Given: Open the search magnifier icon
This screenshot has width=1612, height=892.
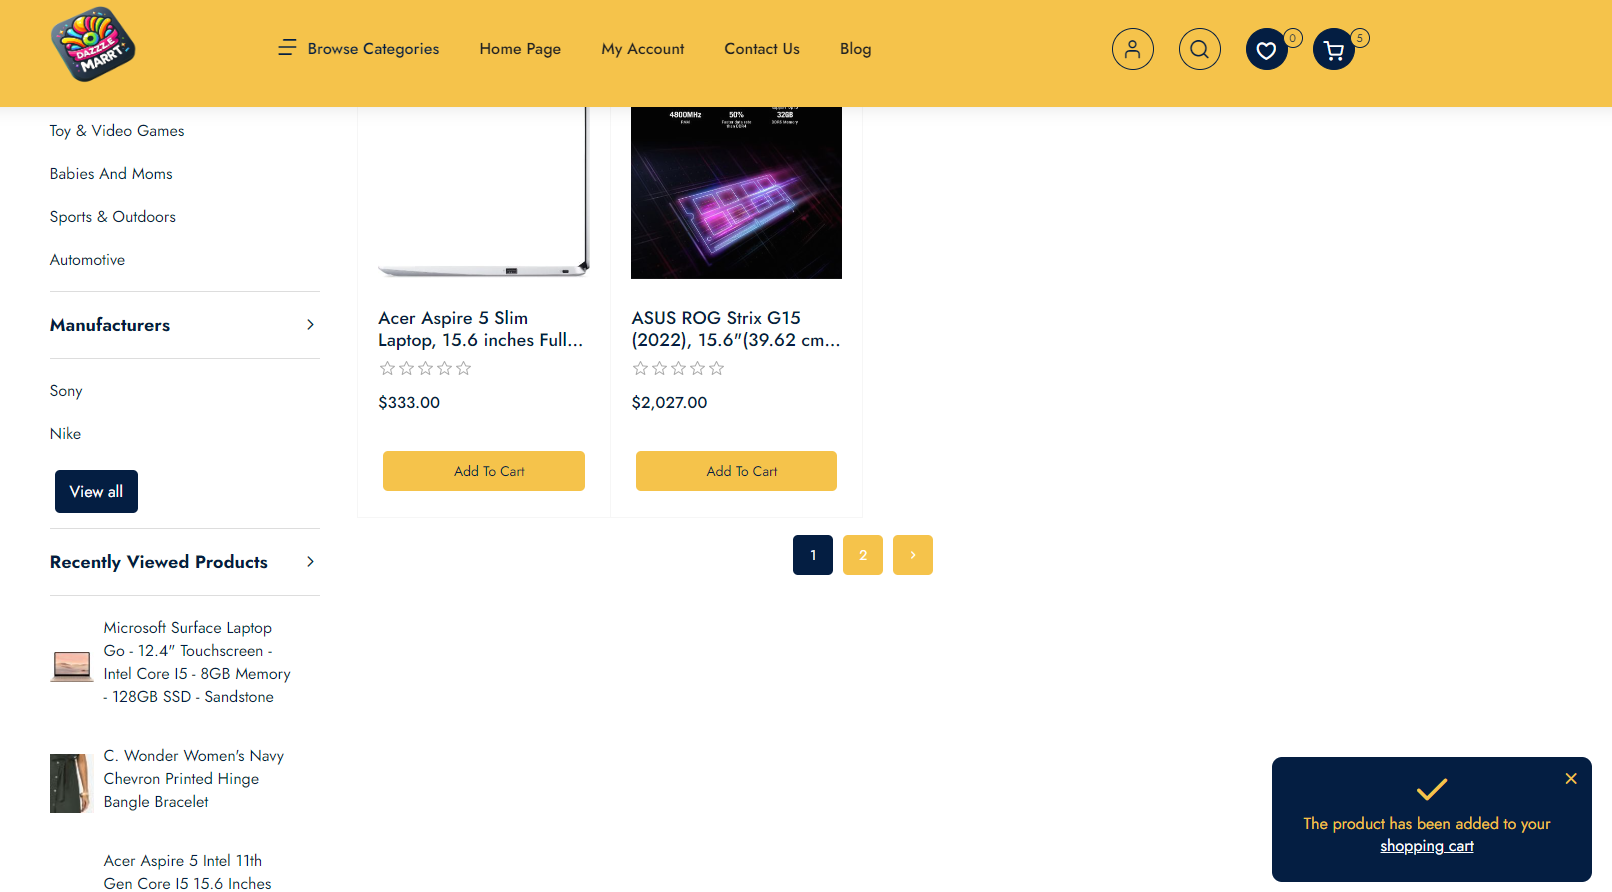Looking at the screenshot, I should click(1199, 49).
